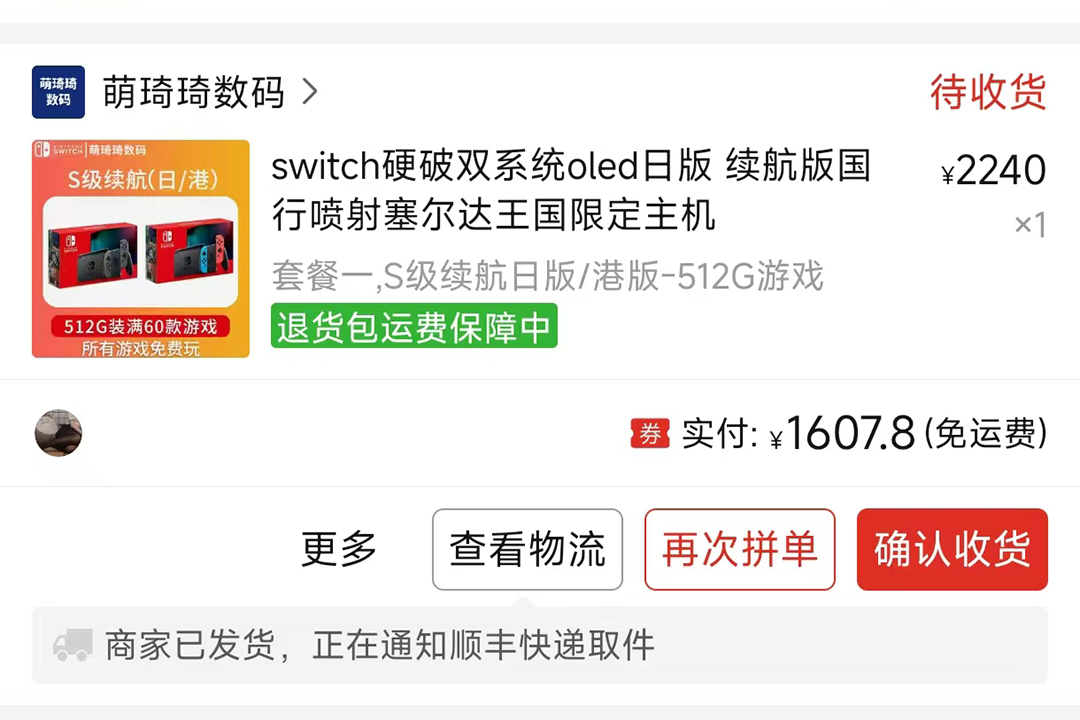Viewport: 1080px width, 720px height.
Task: Tap the ×1 quantity label
Action: click(1030, 225)
